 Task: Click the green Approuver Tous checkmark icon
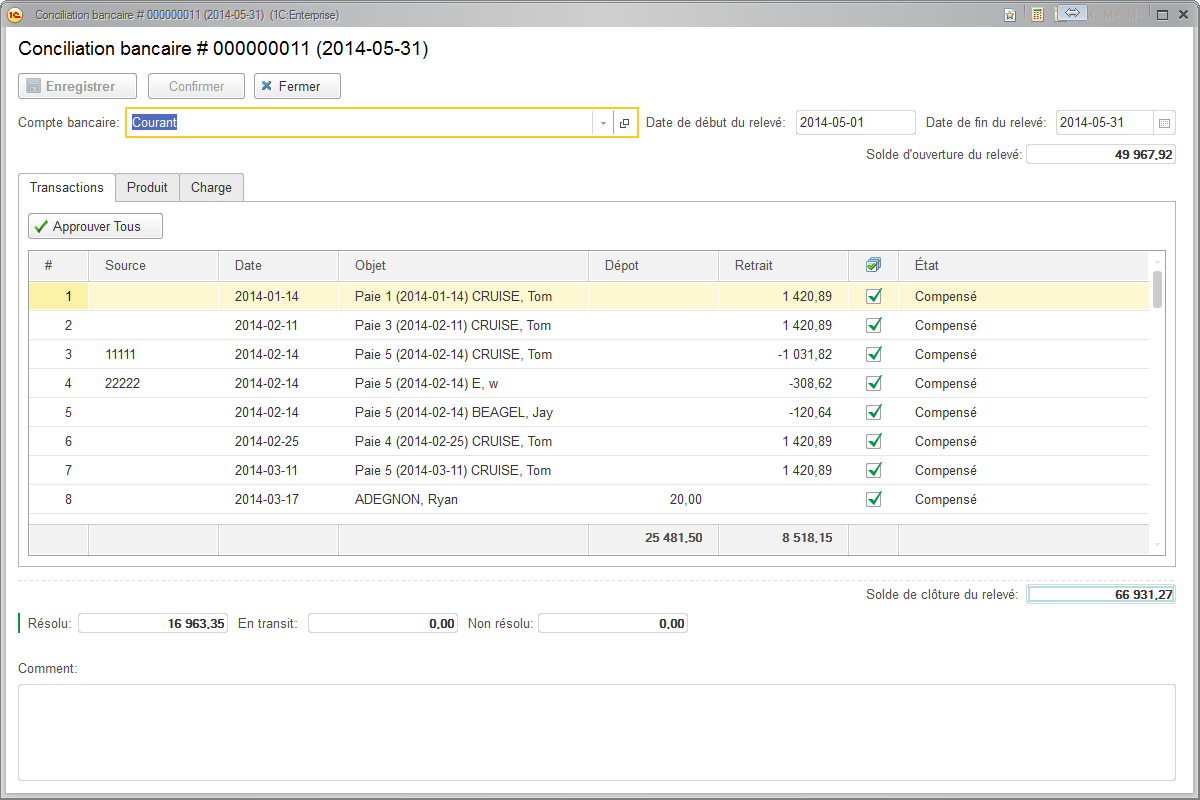[x=40, y=226]
